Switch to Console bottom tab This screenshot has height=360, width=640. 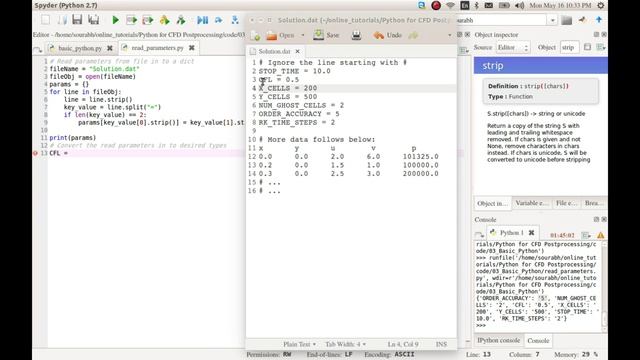point(538,340)
